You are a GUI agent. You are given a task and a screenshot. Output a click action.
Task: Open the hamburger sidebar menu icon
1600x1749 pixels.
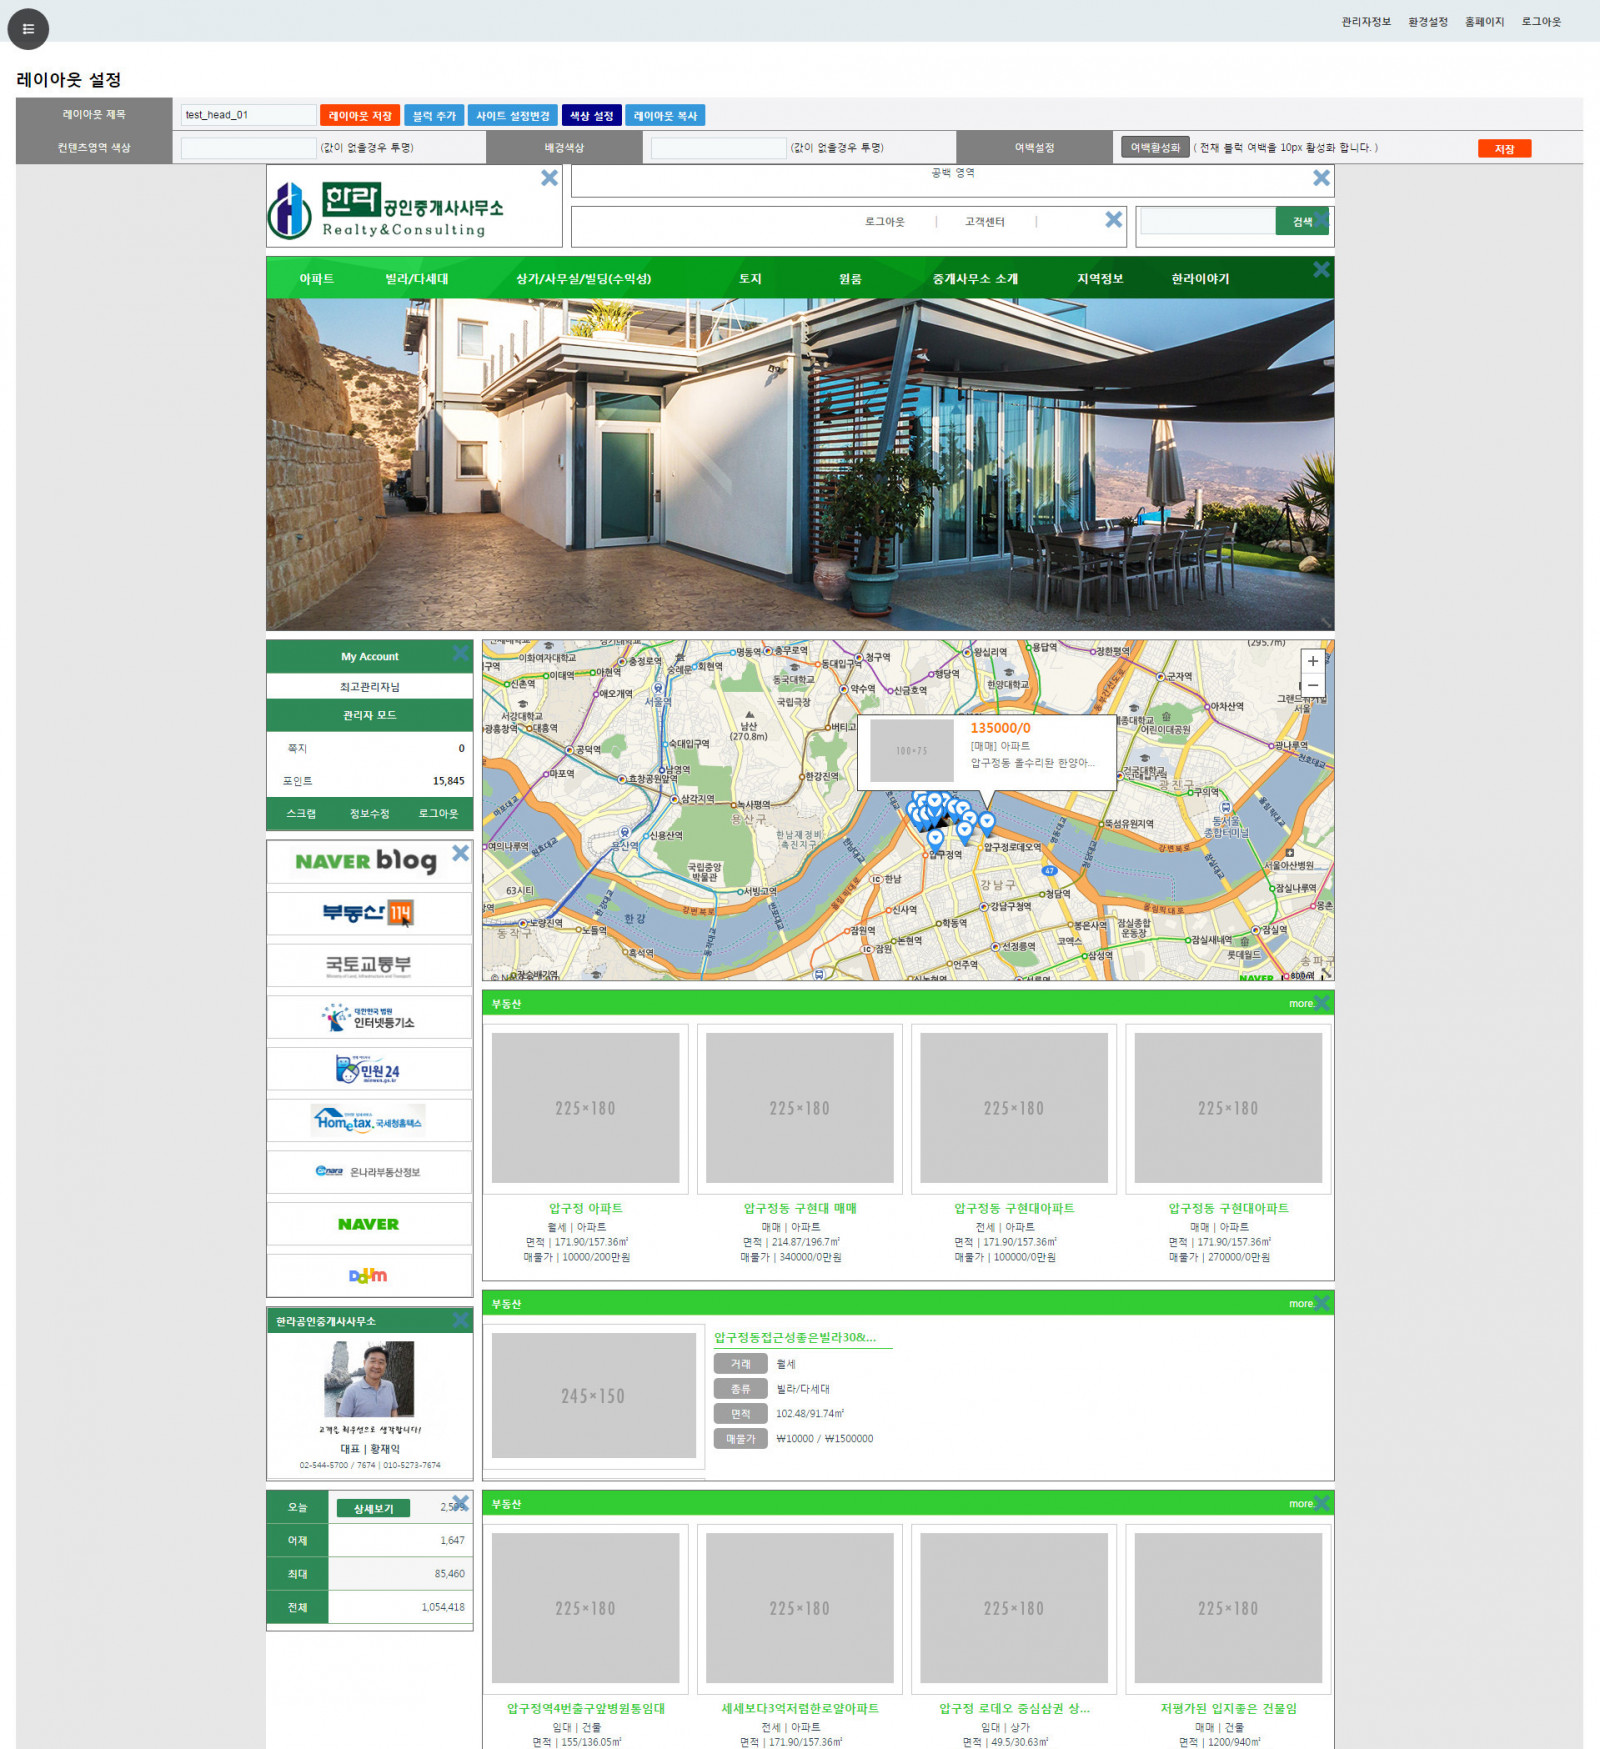coord(28,29)
